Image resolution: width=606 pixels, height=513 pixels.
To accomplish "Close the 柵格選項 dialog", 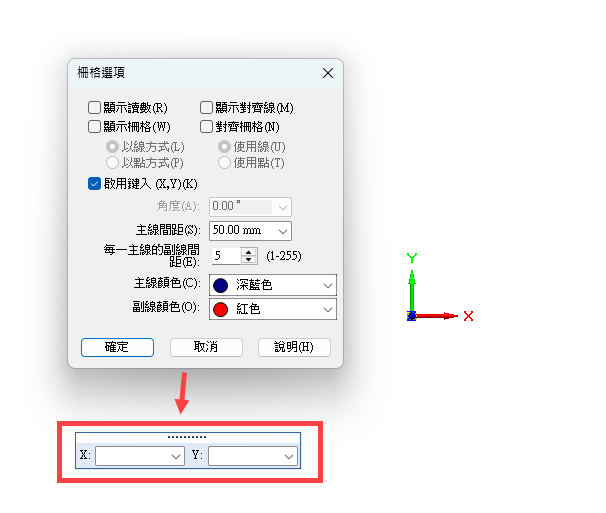I will [x=328, y=73].
